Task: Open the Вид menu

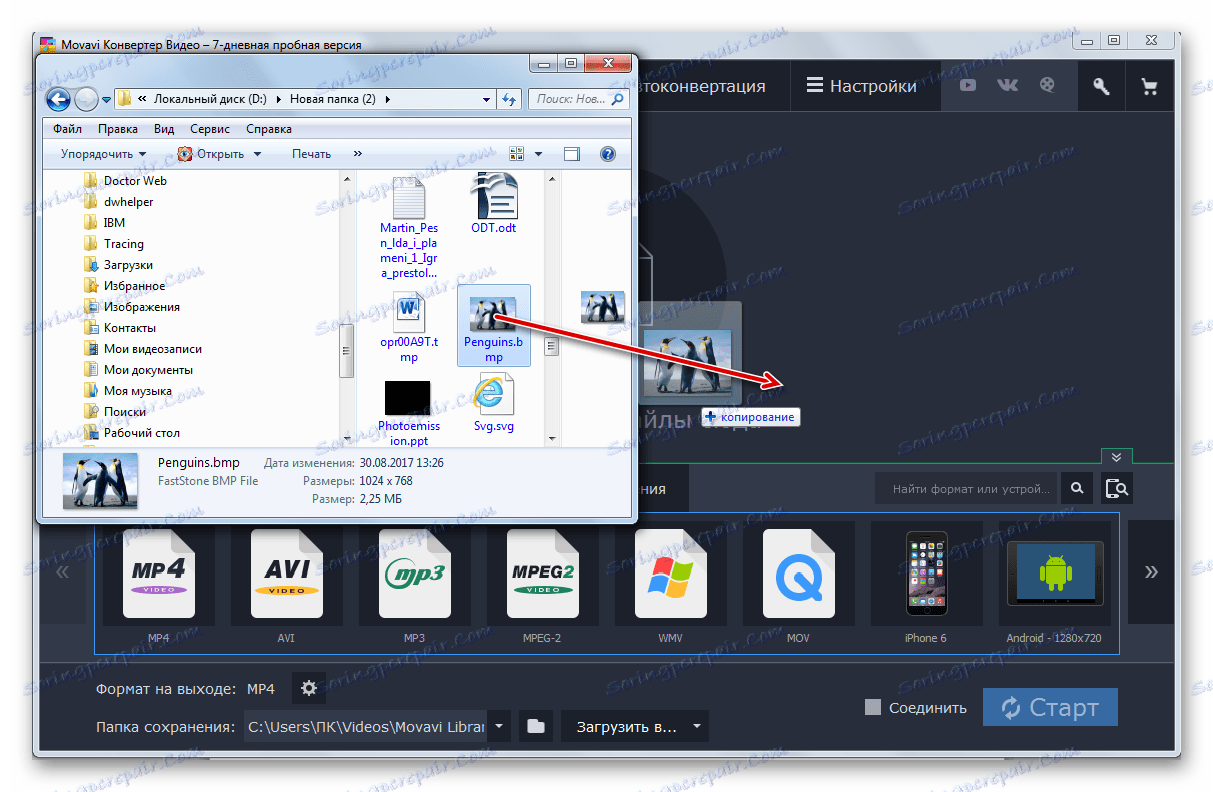Action: click(x=164, y=129)
